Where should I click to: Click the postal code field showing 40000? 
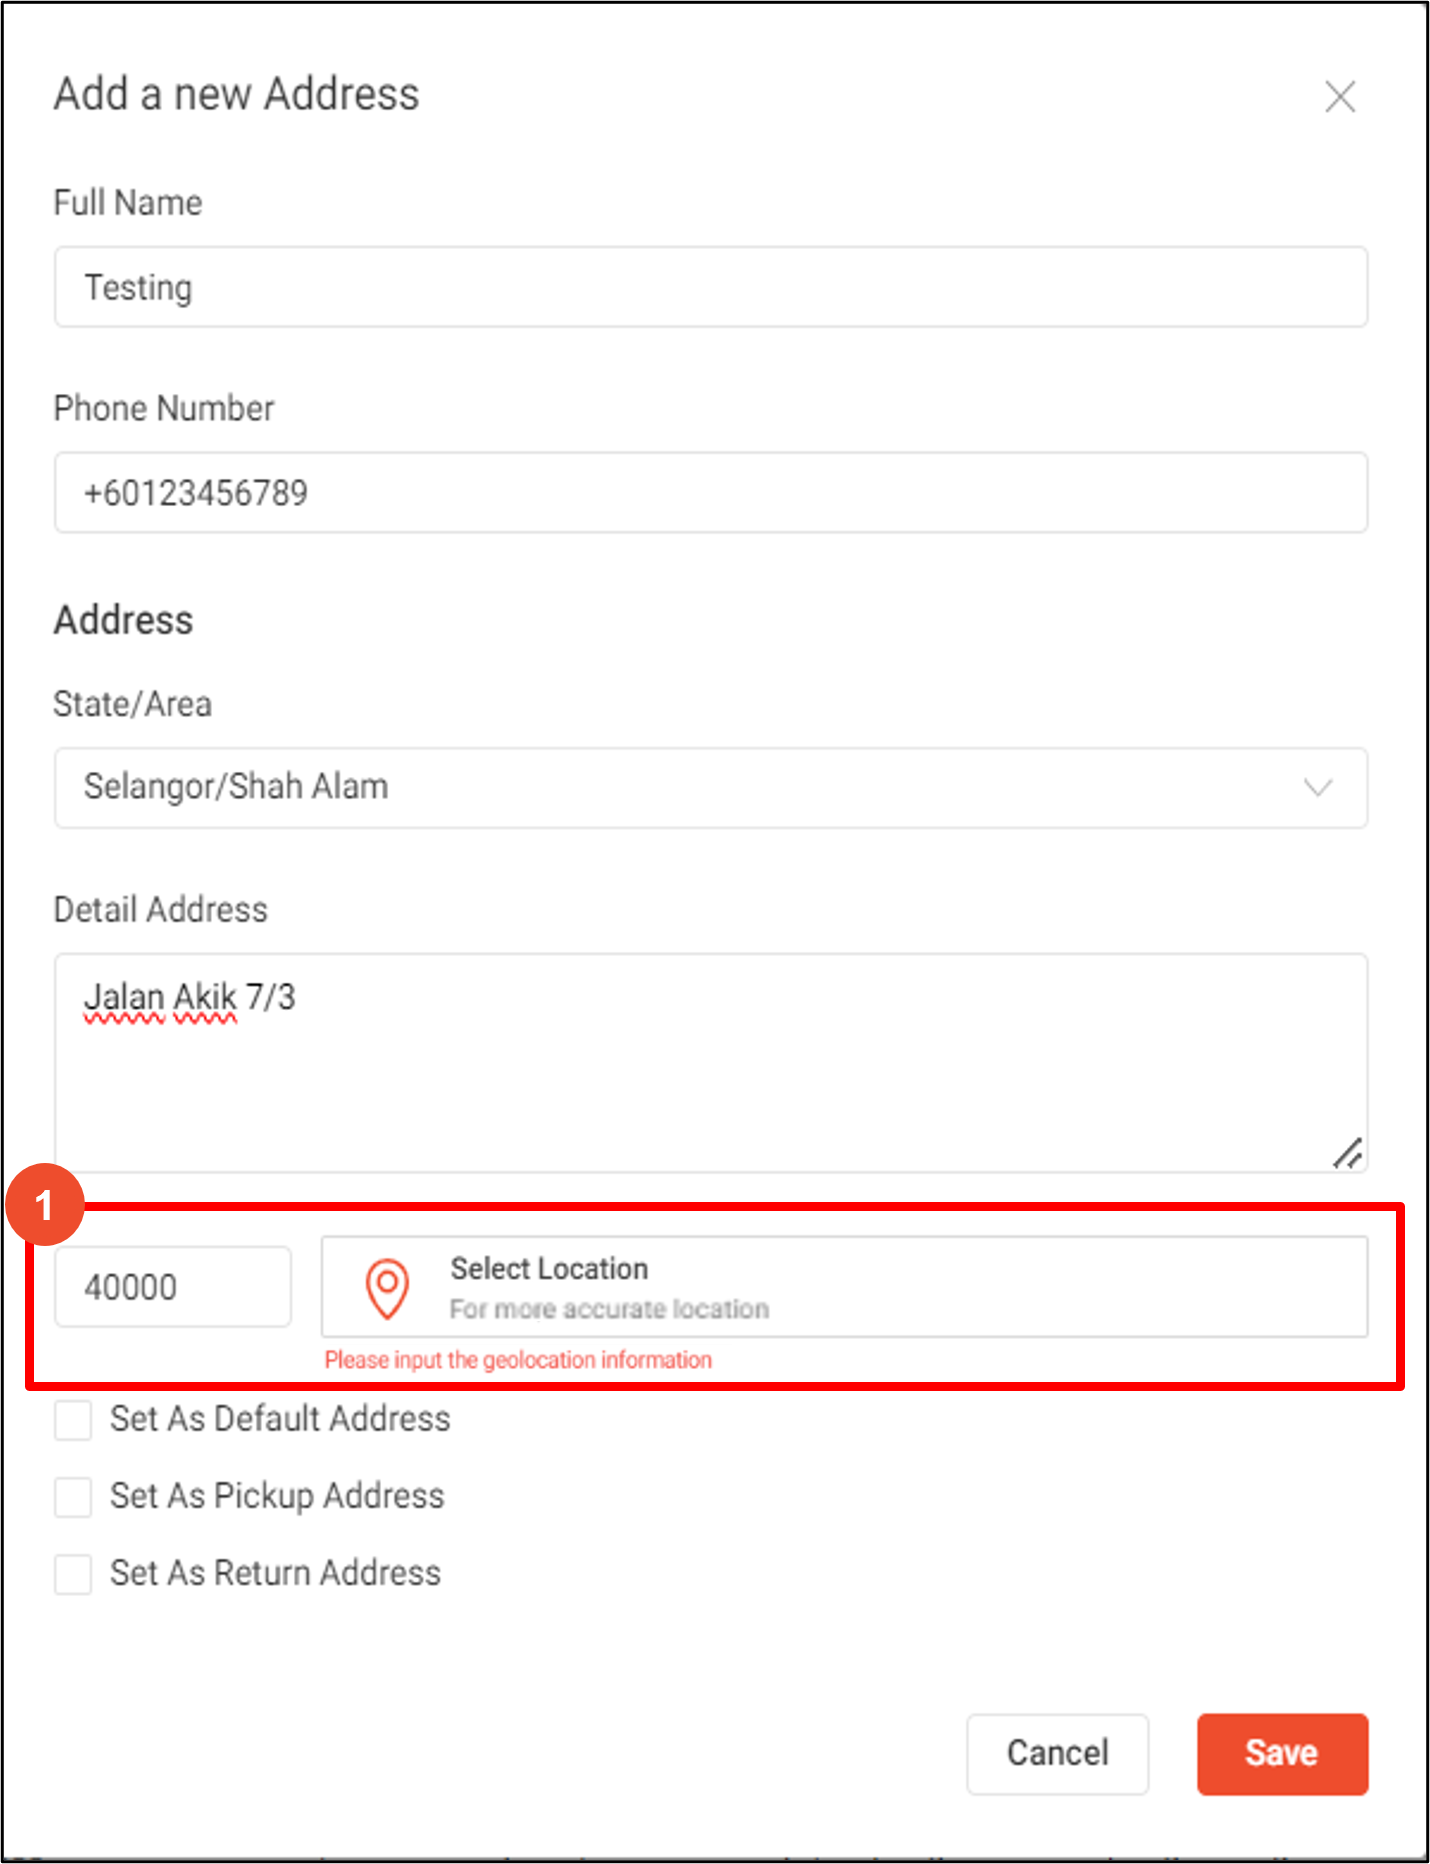[x=172, y=1287]
